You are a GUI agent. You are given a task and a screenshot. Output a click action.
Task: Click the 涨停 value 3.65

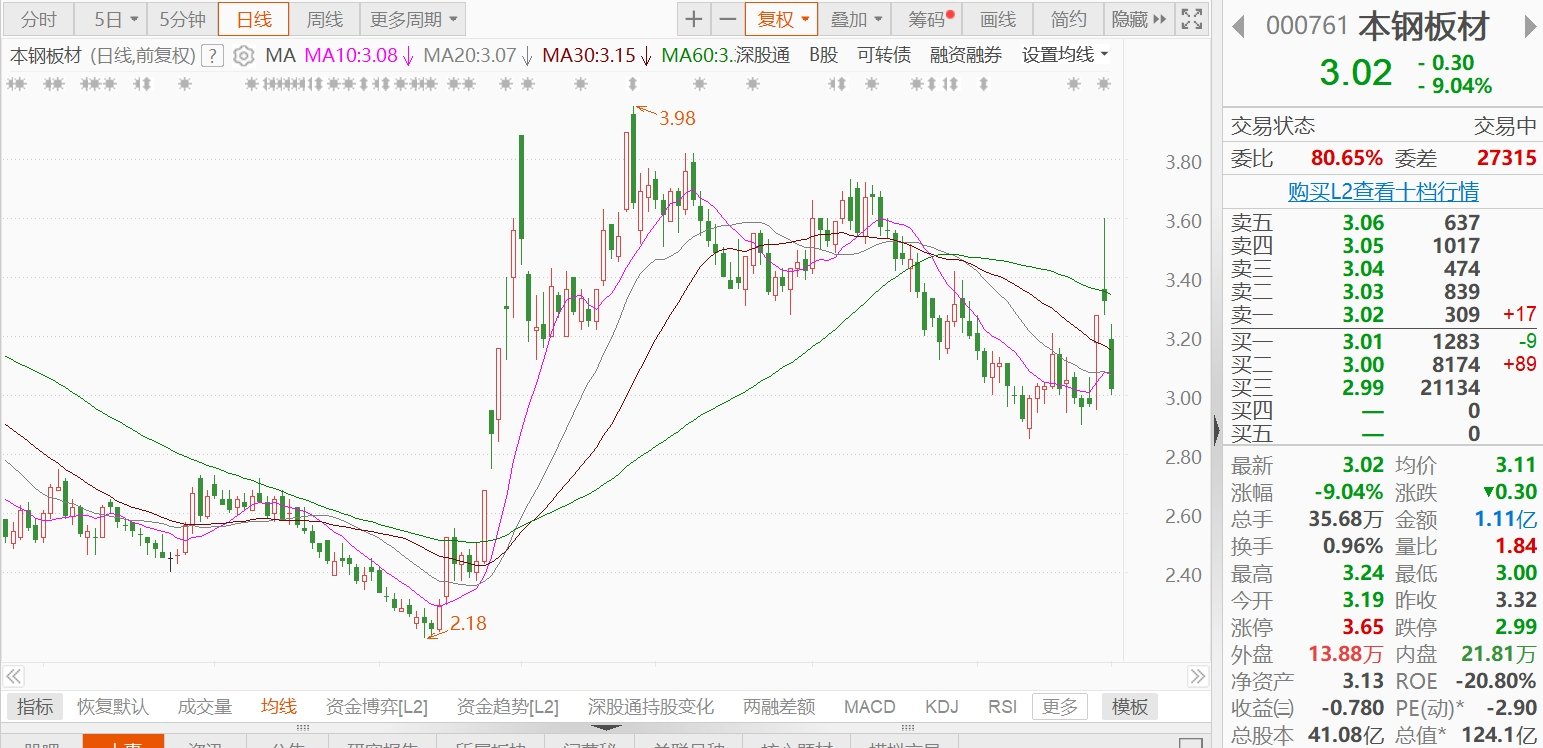pyautogui.click(x=1364, y=628)
